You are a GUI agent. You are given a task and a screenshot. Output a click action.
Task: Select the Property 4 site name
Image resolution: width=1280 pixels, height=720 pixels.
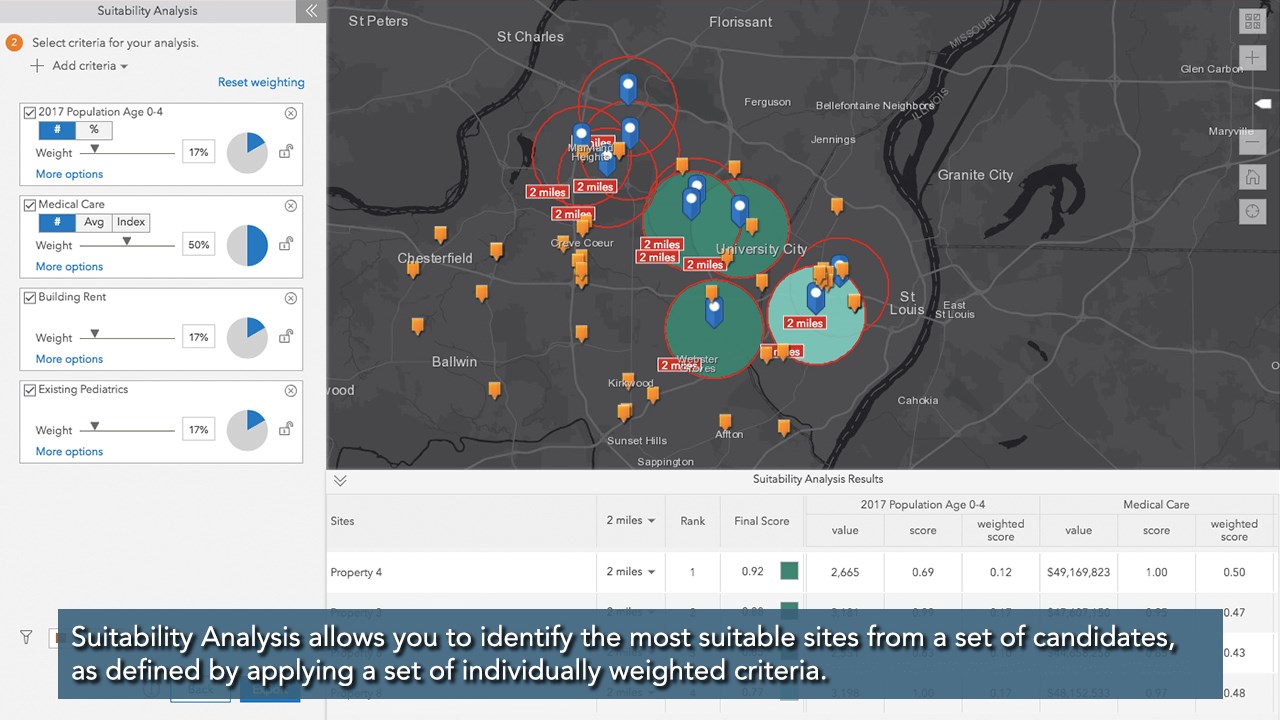coord(356,573)
